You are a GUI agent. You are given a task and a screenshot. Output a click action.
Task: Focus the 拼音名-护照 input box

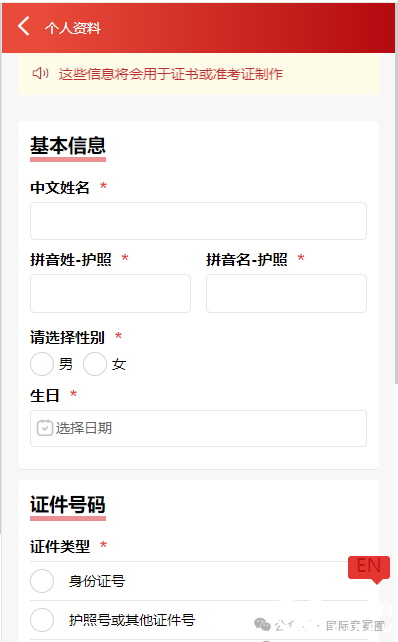coord(286,293)
